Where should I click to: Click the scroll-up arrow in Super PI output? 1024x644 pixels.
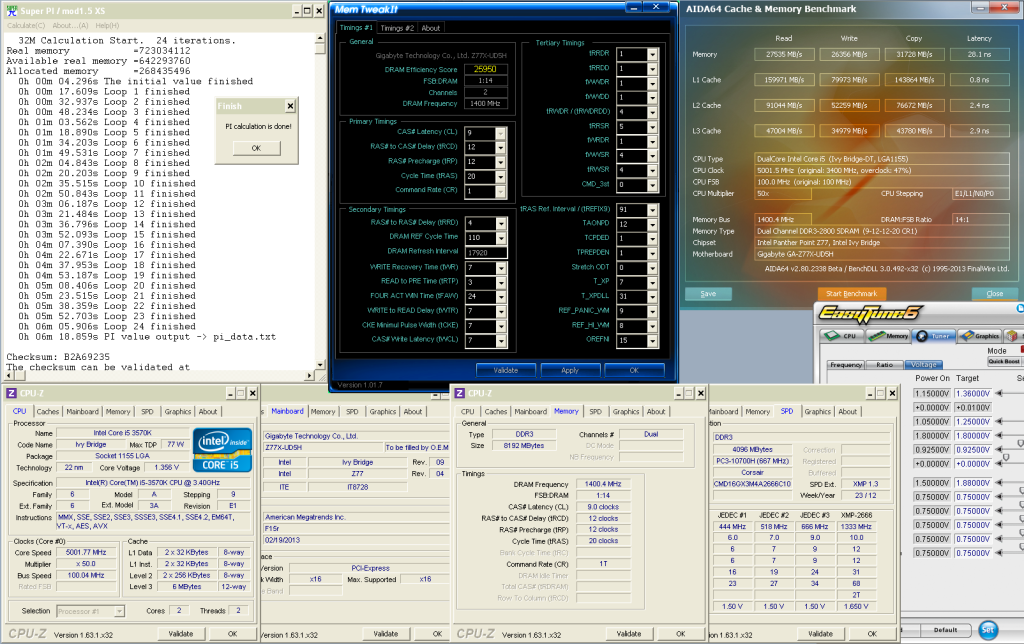click(x=320, y=39)
